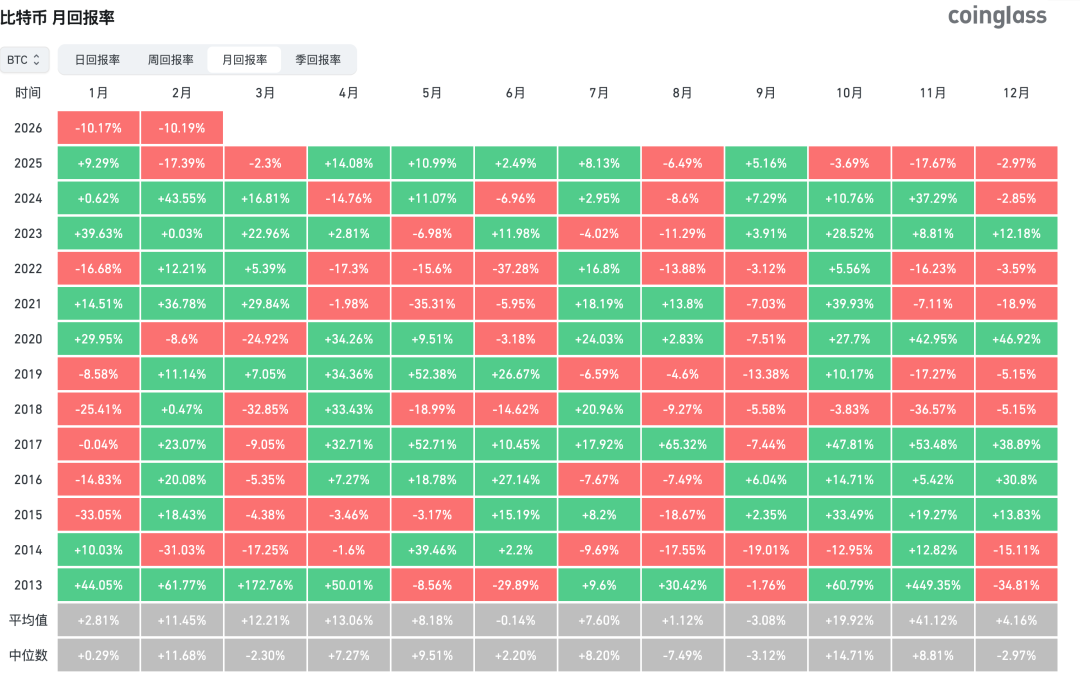Screen dimensions: 1080x682
Task: Click the 中位数 row label
Action: pos(28,656)
